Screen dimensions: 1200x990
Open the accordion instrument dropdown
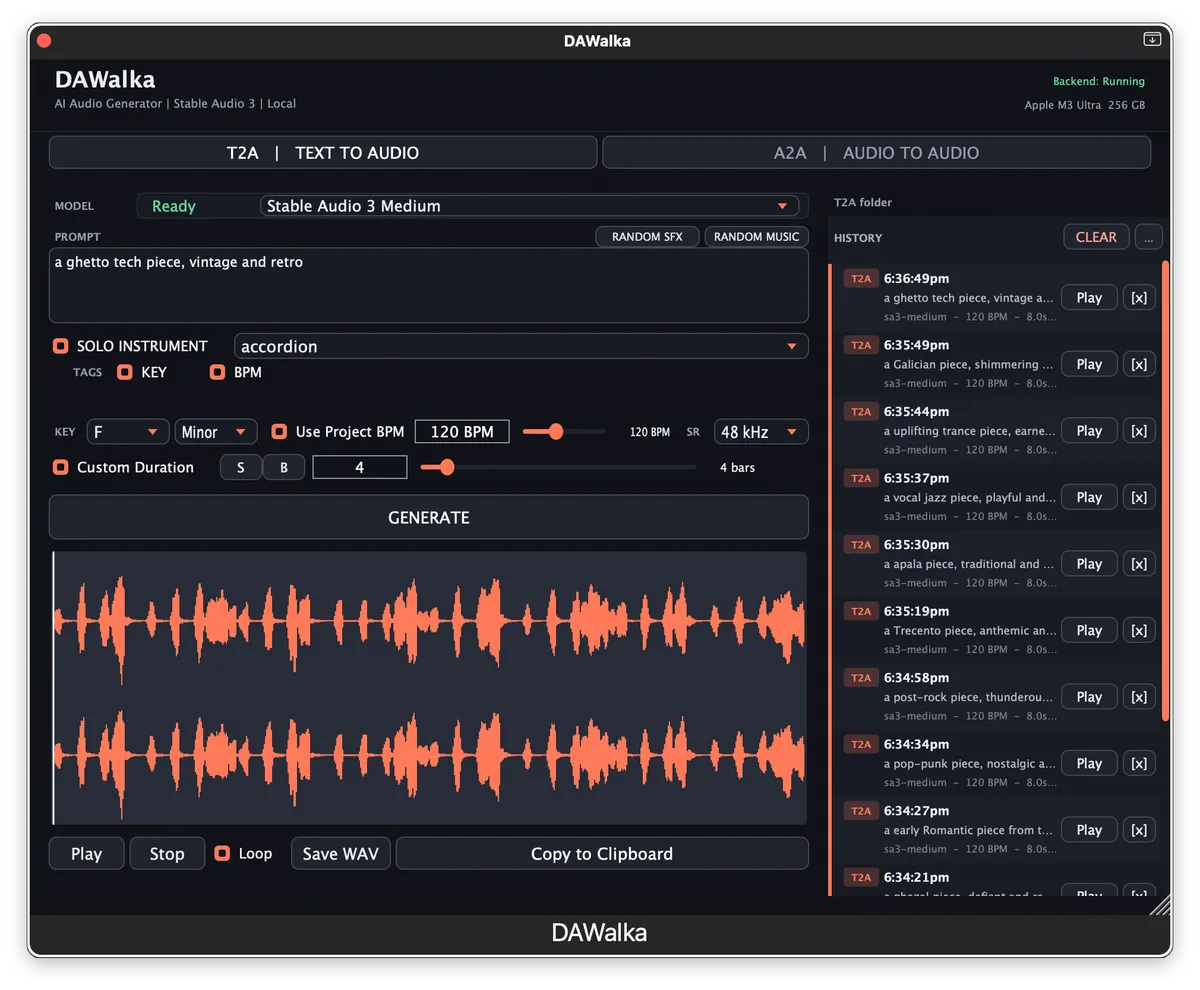(x=521, y=346)
